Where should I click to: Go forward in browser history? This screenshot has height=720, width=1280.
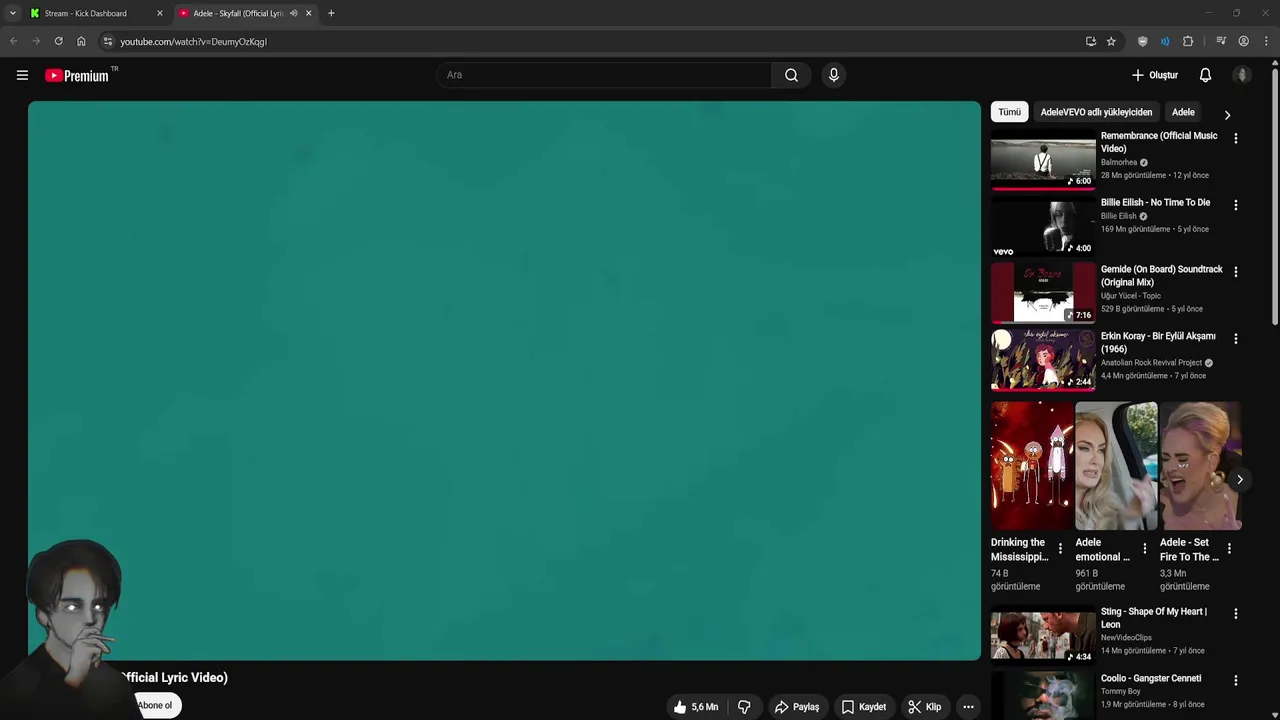click(x=36, y=41)
